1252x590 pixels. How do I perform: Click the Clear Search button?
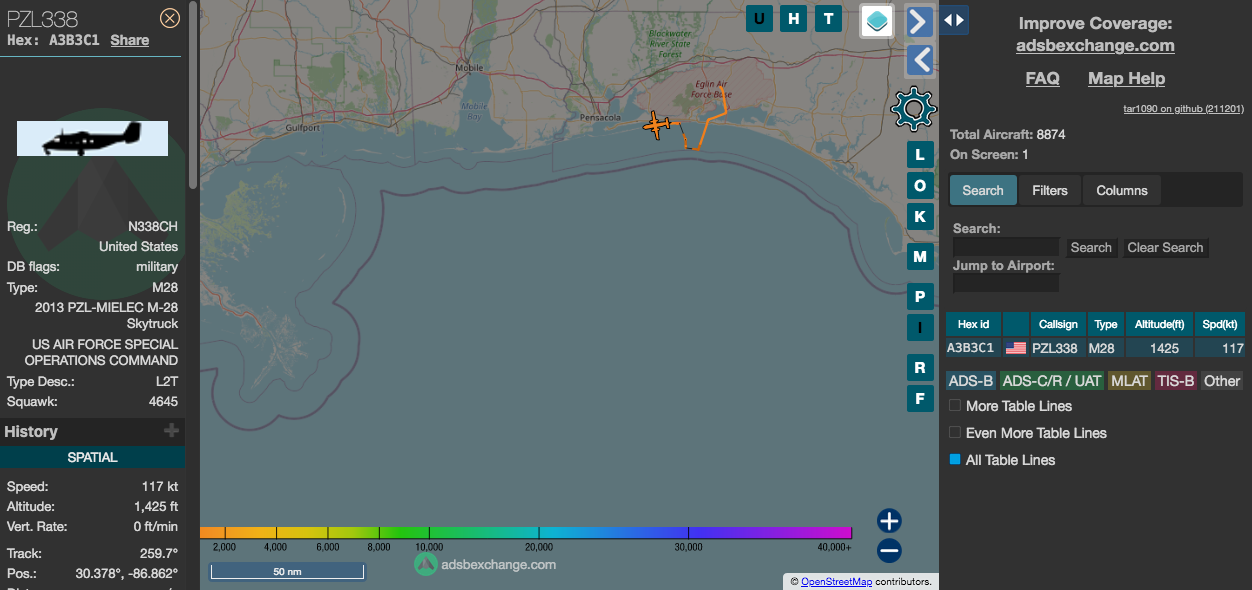[x=1165, y=247]
